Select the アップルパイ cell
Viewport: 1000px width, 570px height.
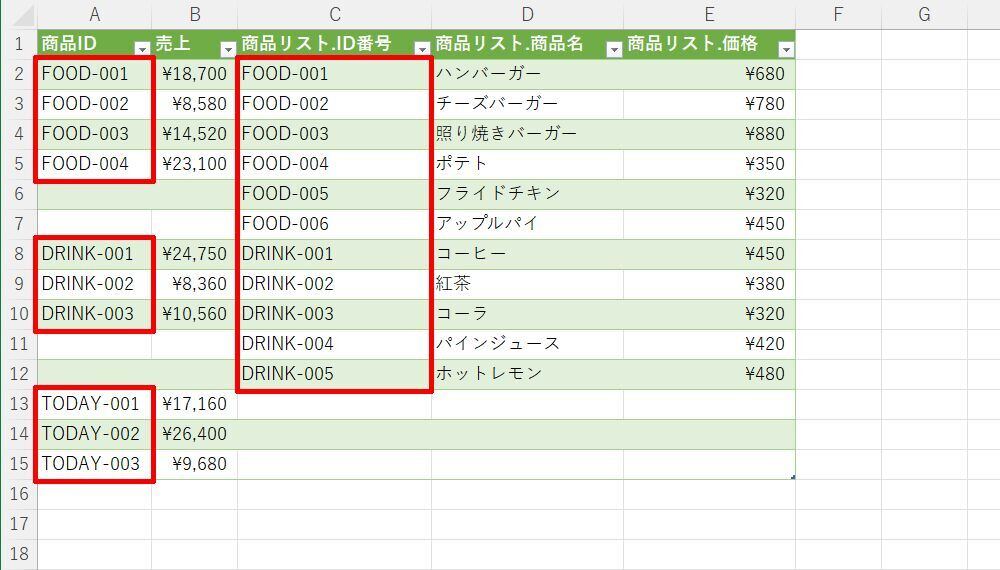pyautogui.click(x=527, y=224)
